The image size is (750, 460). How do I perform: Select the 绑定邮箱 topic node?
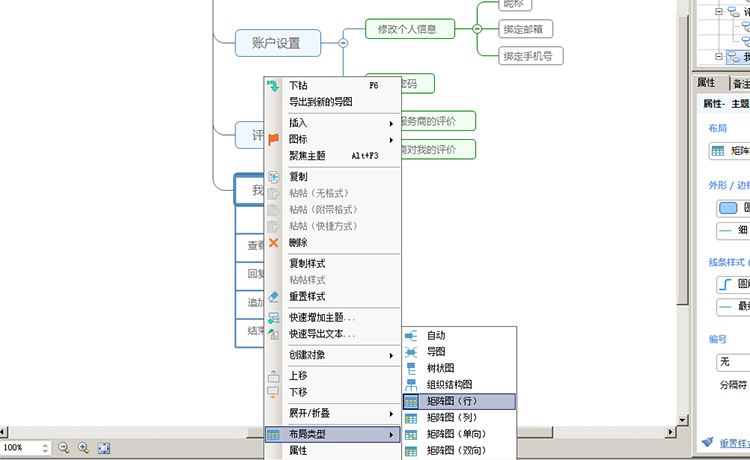coord(525,29)
